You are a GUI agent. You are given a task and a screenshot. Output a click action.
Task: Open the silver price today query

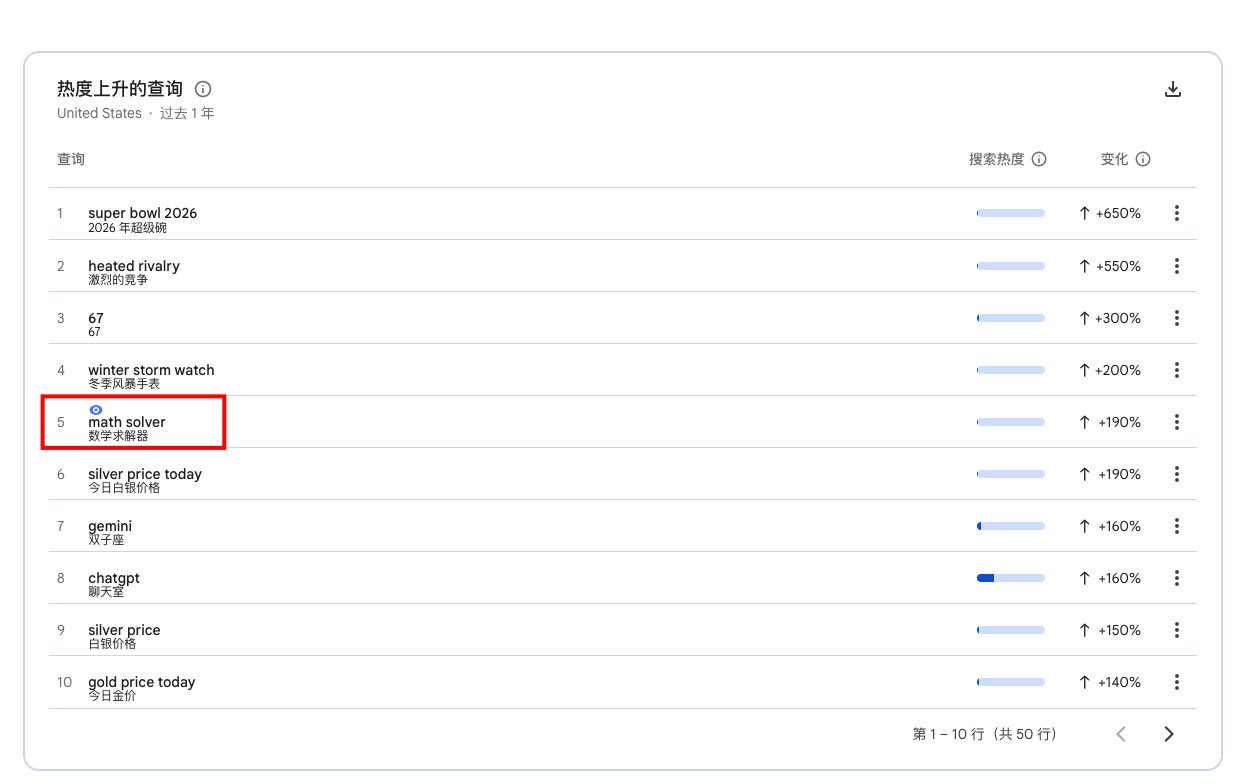pyautogui.click(x=144, y=474)
